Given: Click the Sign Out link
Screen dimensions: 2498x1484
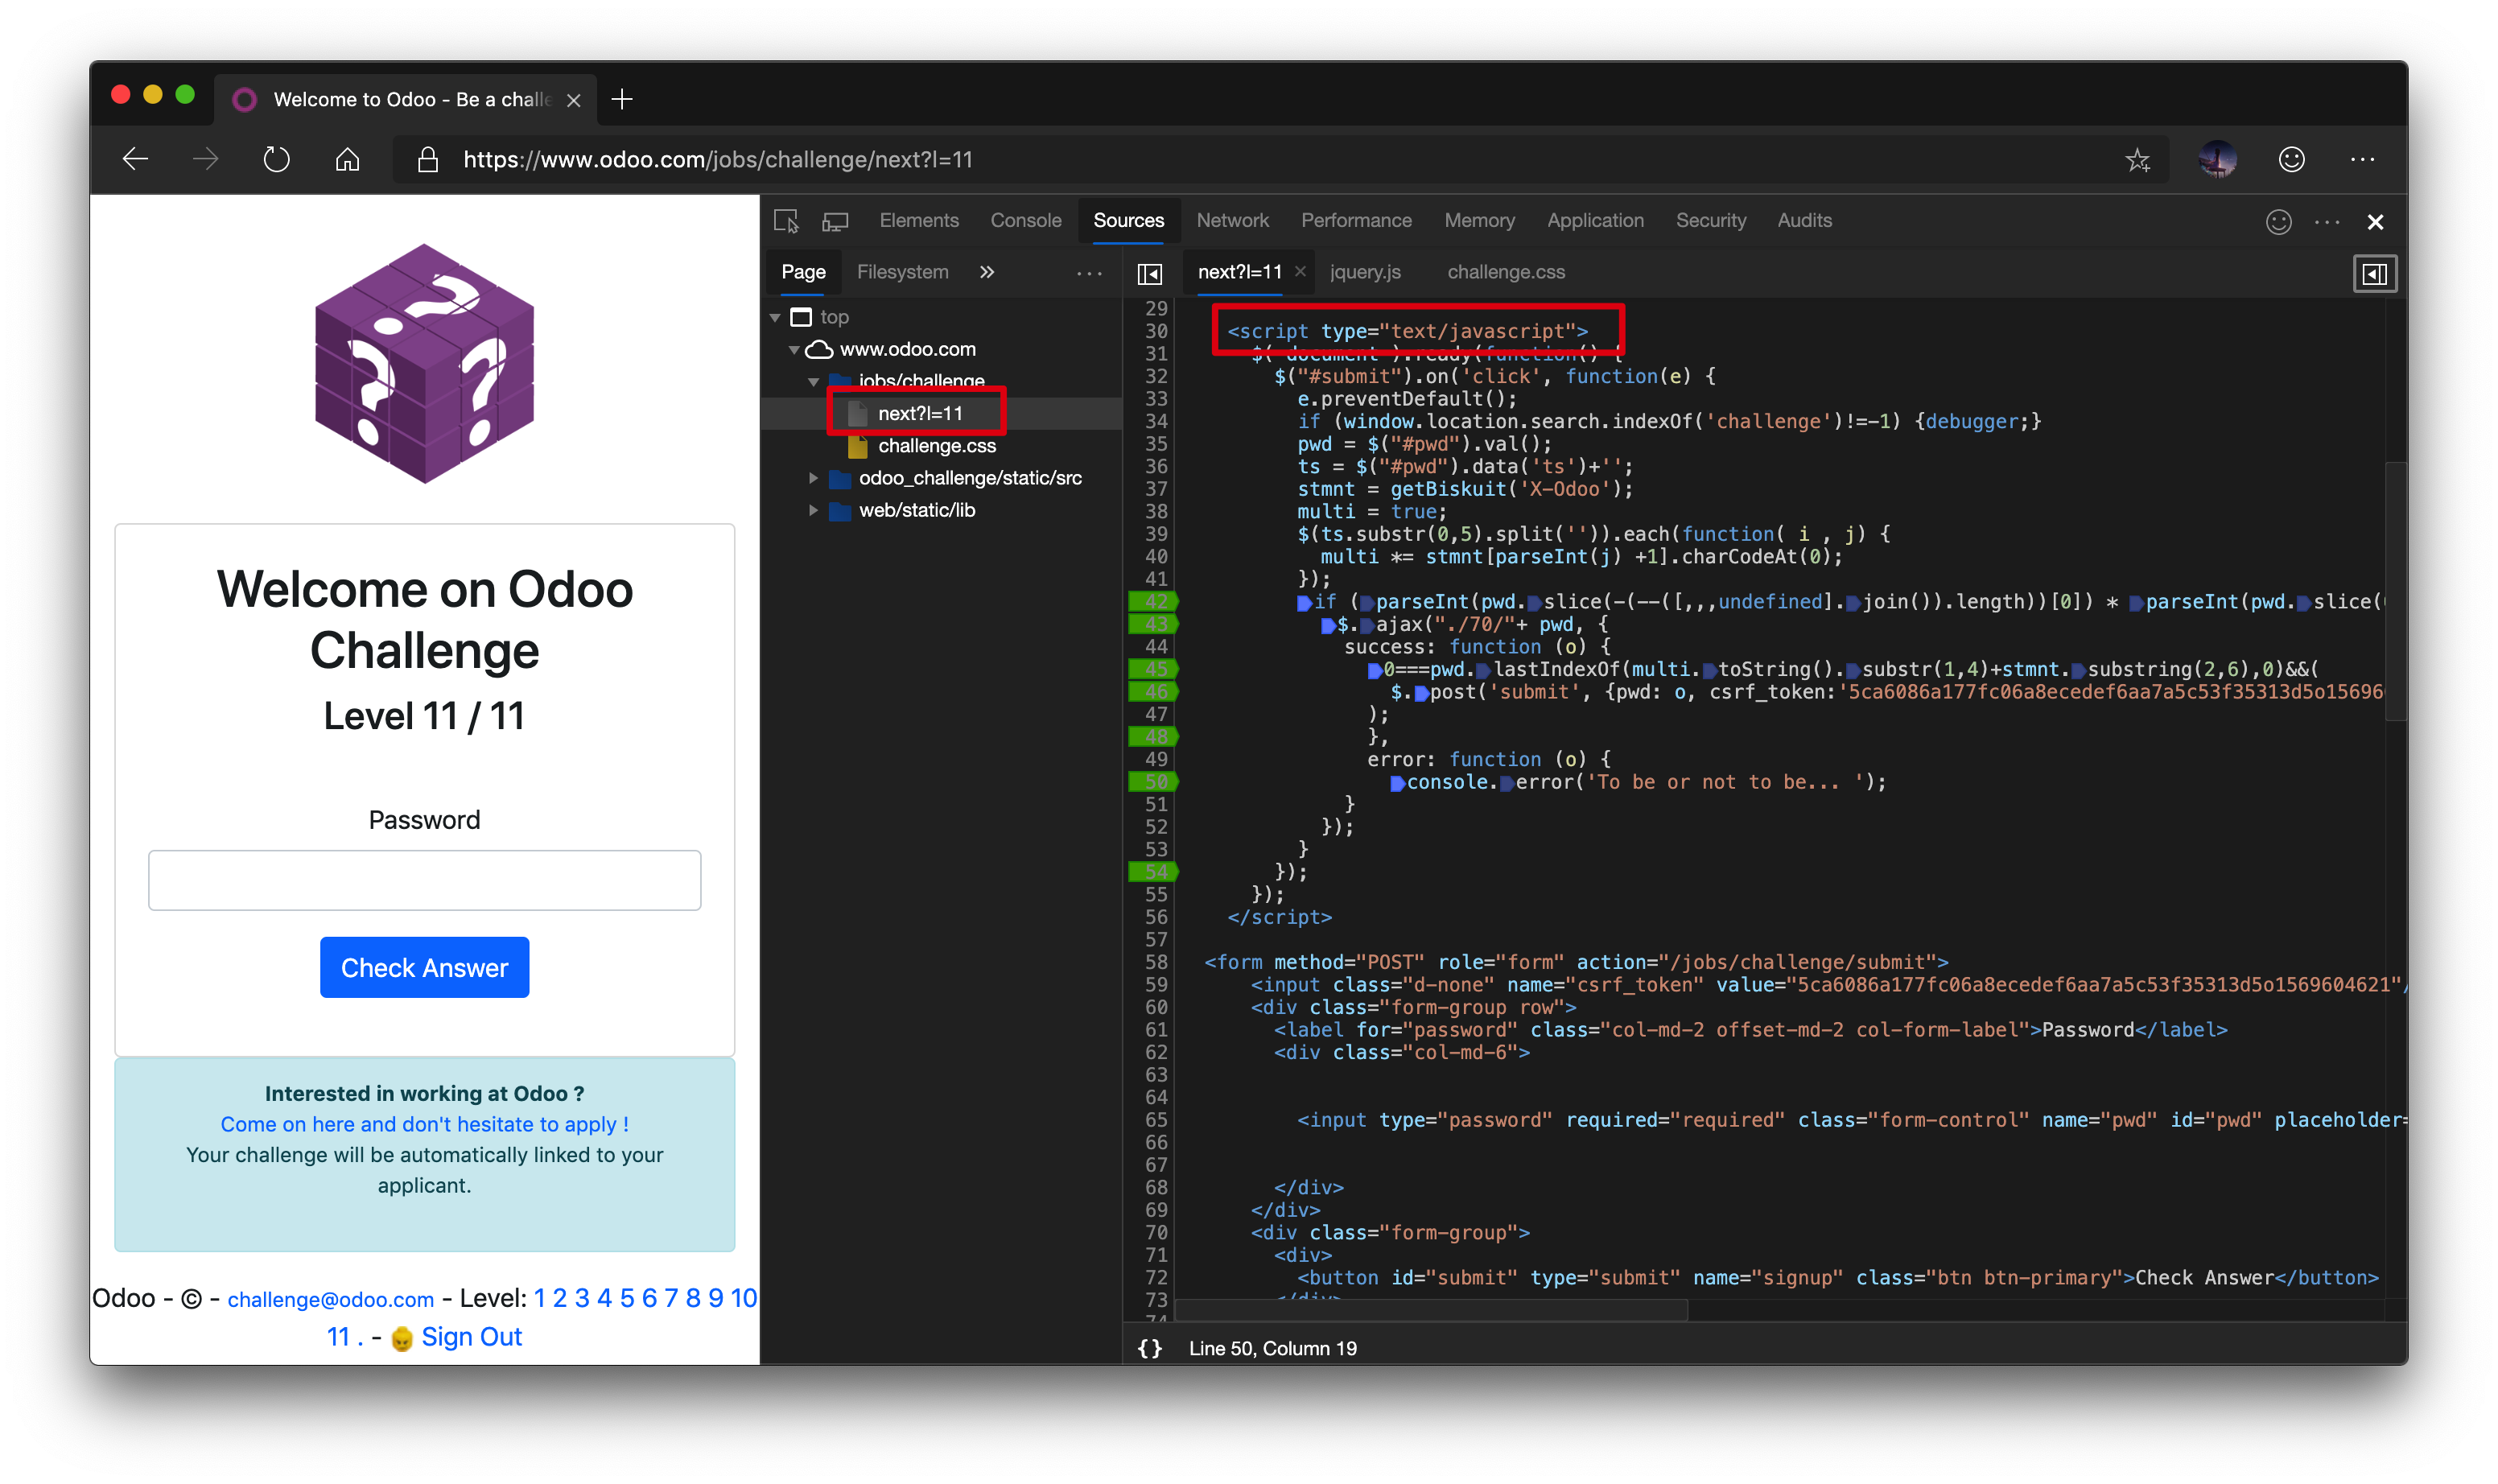Looking at the screenshot, I should [x=471, y=1337].
